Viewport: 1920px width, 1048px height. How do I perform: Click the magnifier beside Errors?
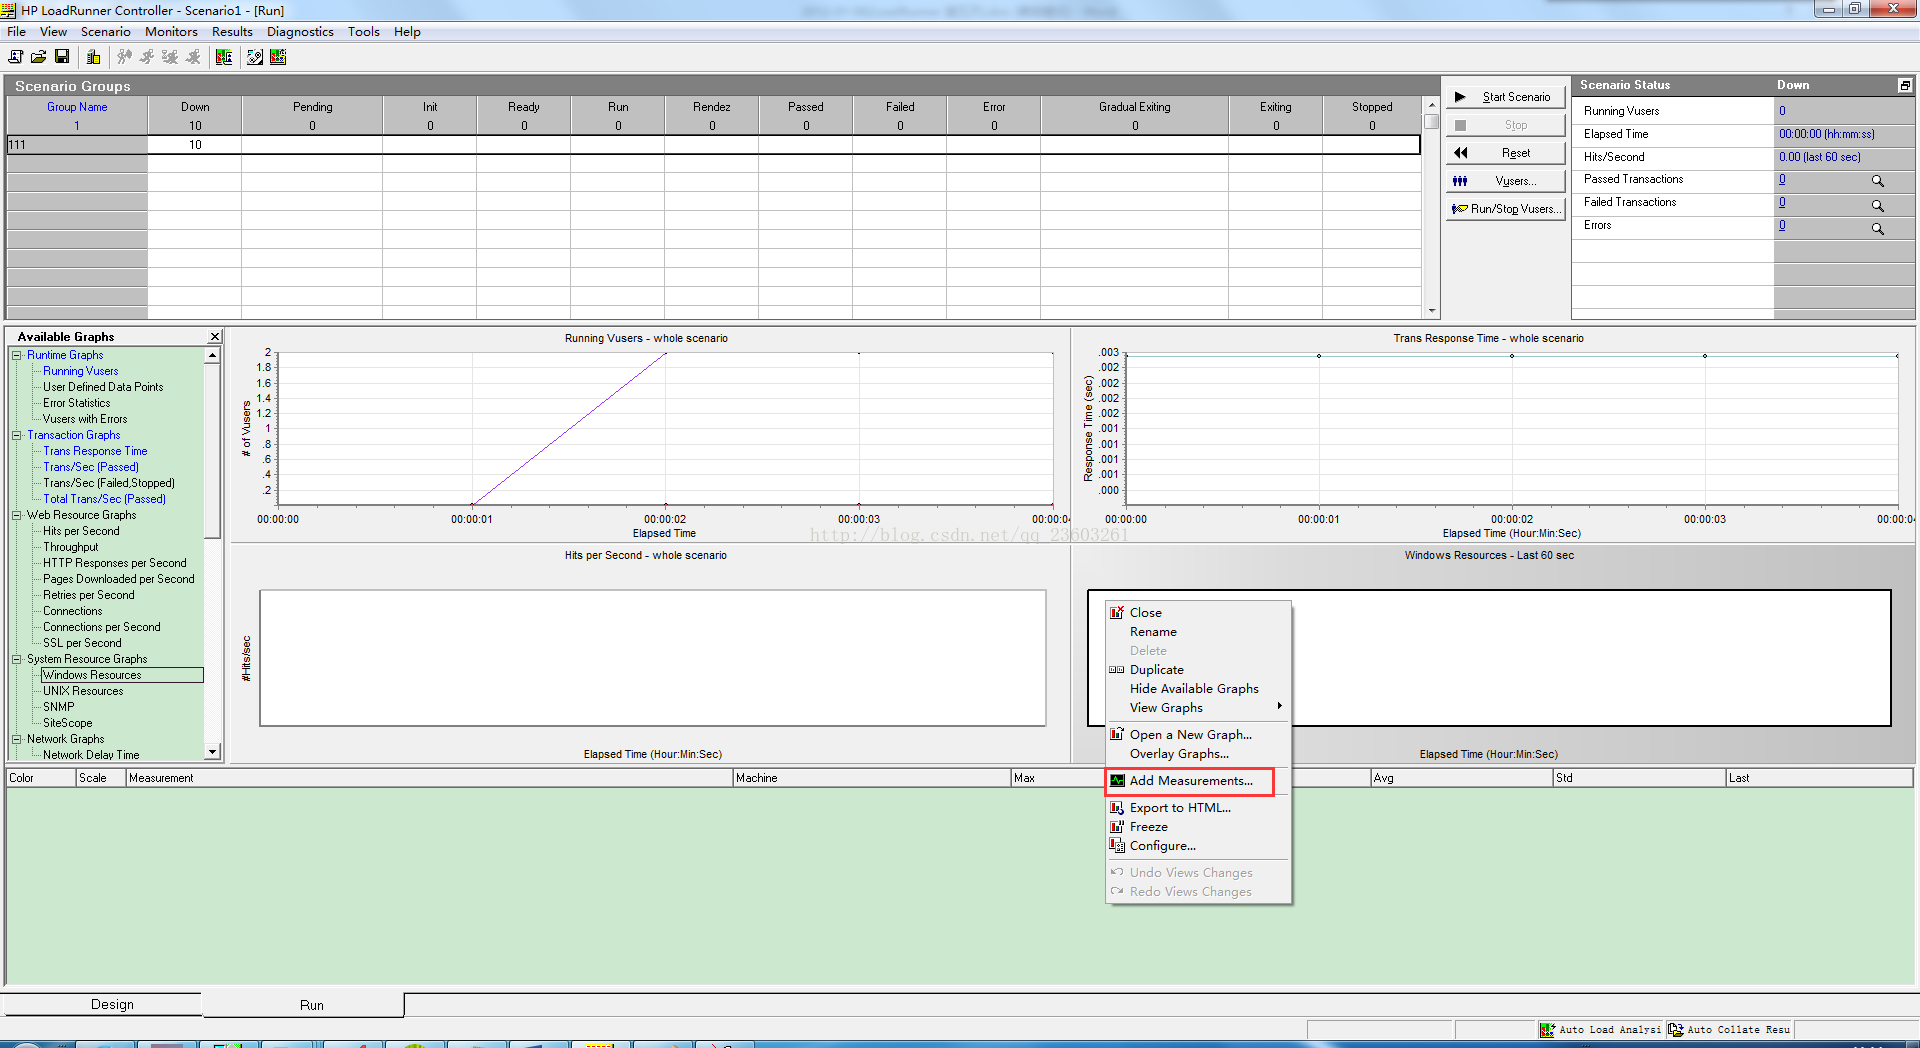coord(1877,228)
